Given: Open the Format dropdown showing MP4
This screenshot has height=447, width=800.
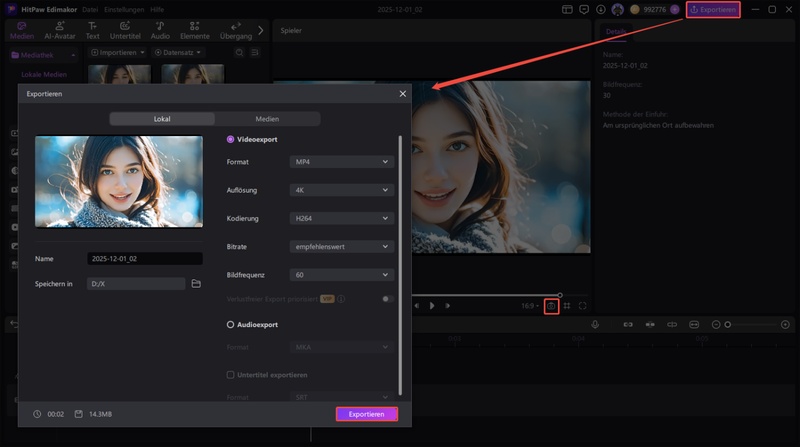Looking at the screenshot, I should click(x=341, y=161).
